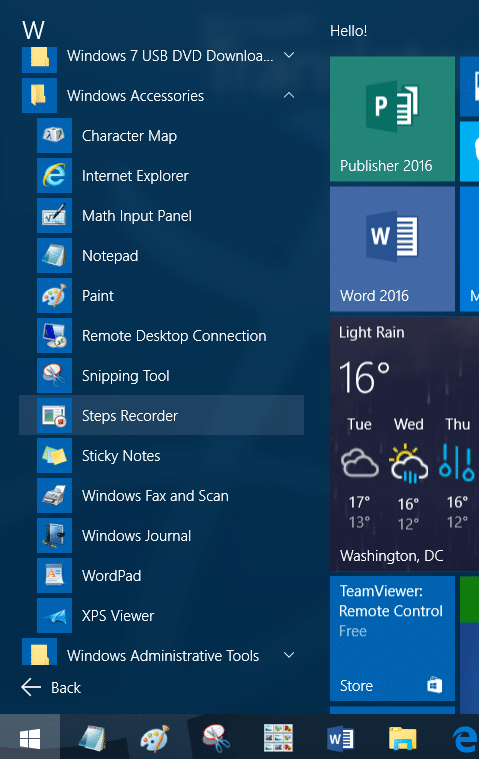Click the XPS Viewer icon
The height and width of the screenshot is (759, 479).
pos(54,615)
